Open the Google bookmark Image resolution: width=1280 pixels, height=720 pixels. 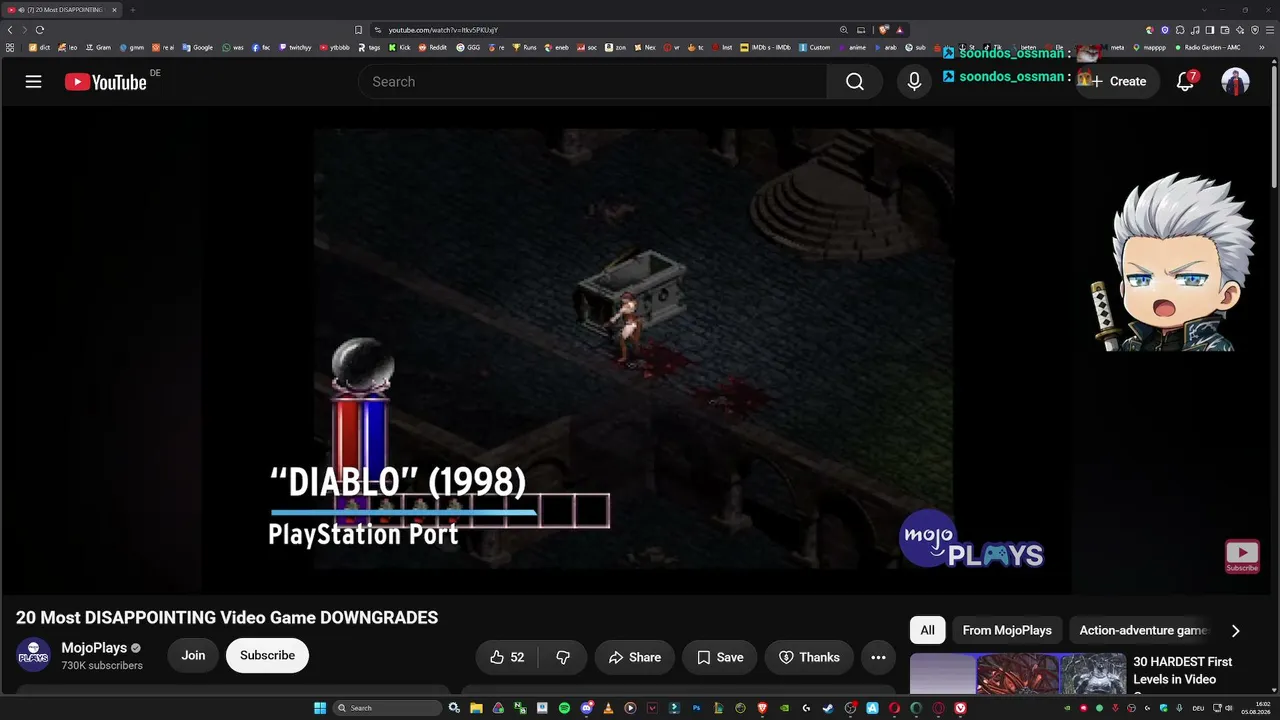click(197, 47)
